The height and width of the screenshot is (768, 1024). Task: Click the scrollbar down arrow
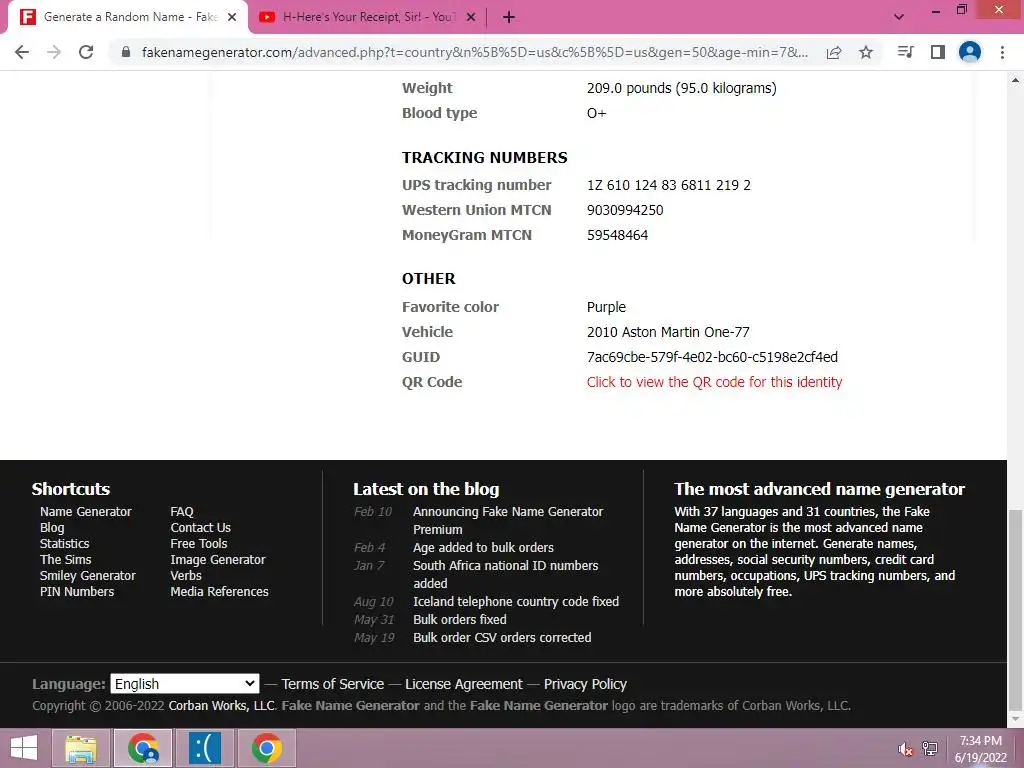(x=1016, y=720)
